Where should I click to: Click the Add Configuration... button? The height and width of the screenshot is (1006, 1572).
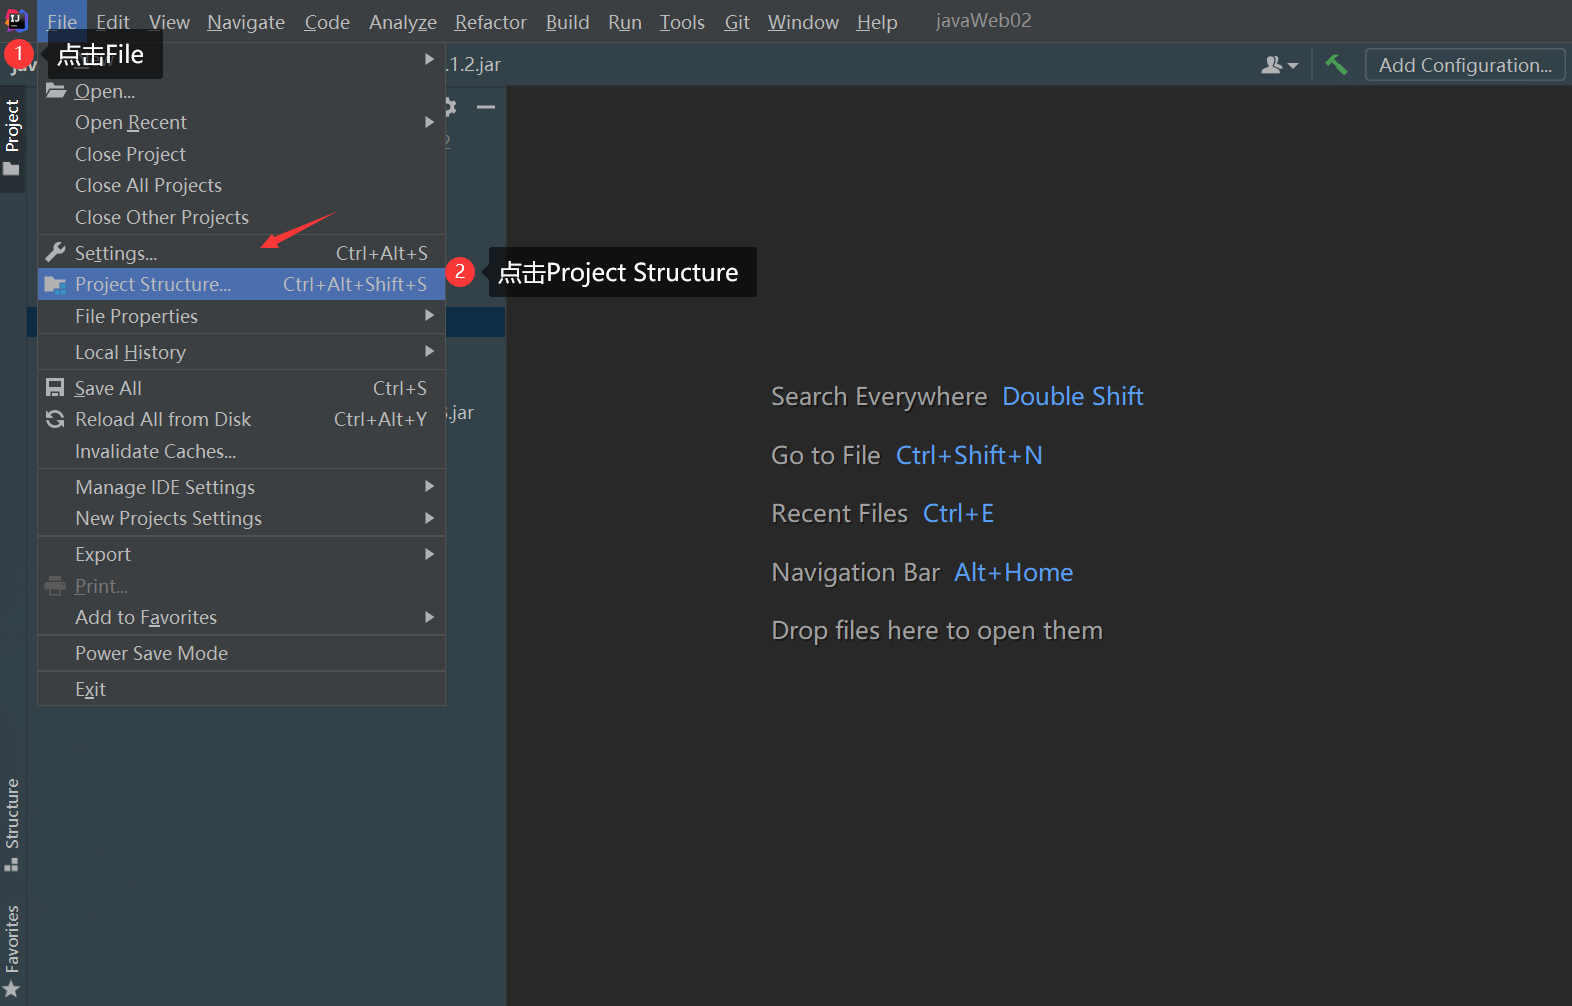coord(1465,65)
